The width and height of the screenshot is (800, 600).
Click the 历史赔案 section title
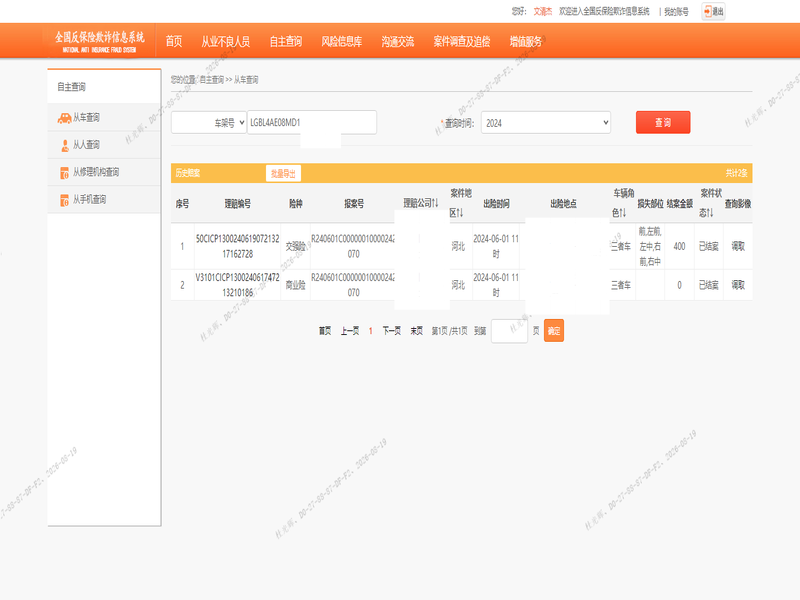click(188, 173)
